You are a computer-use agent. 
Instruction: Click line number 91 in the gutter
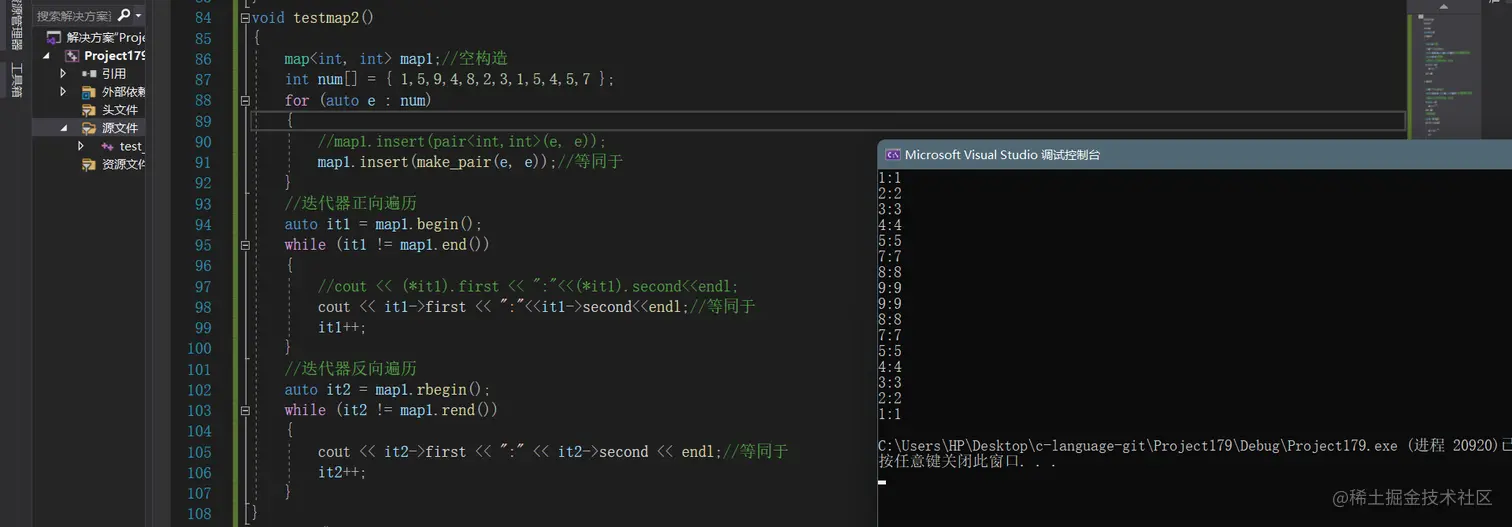(x=203, y=162)
